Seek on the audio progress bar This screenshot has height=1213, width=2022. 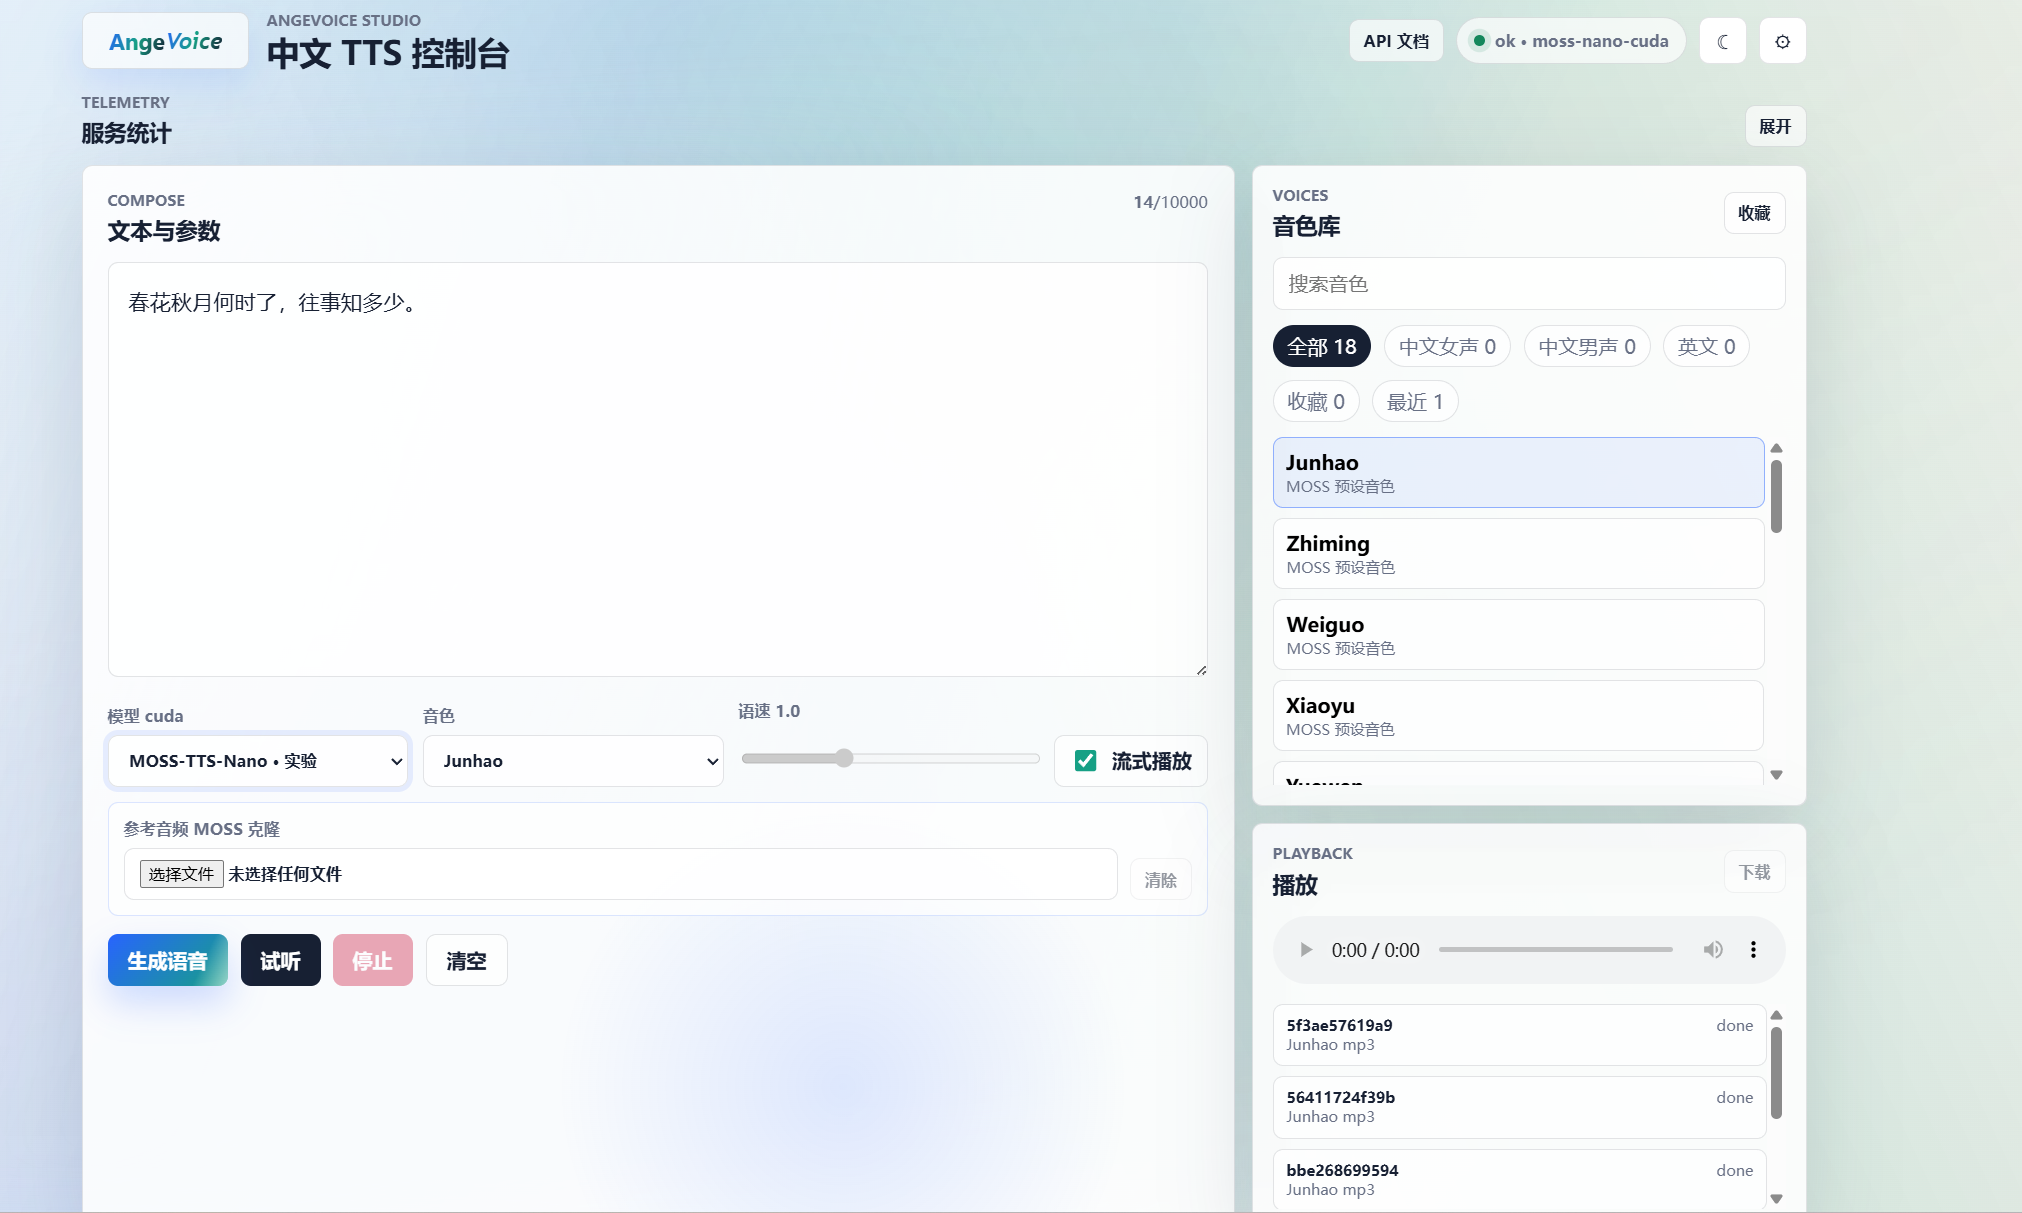[1555, 950]
